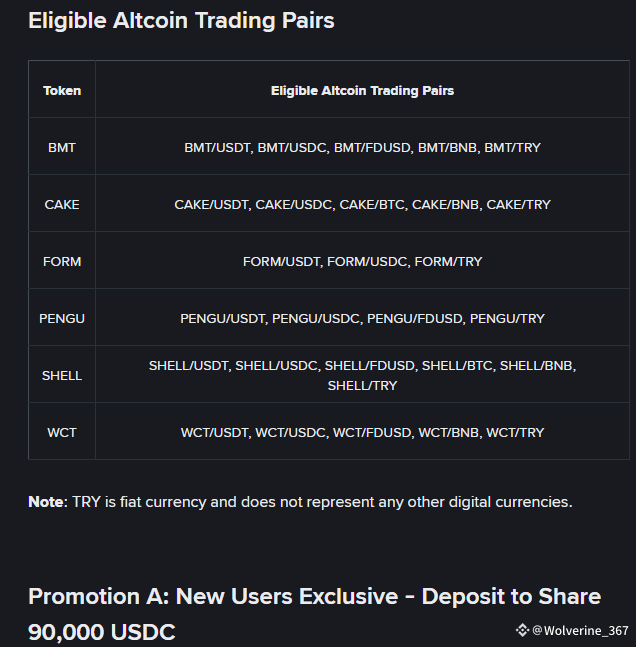Image resolution: width=636 pixels, height=647 pixels.
Task: Click the Eligible Altcoin Trading Pairs heading
Action: coord(181,21)
